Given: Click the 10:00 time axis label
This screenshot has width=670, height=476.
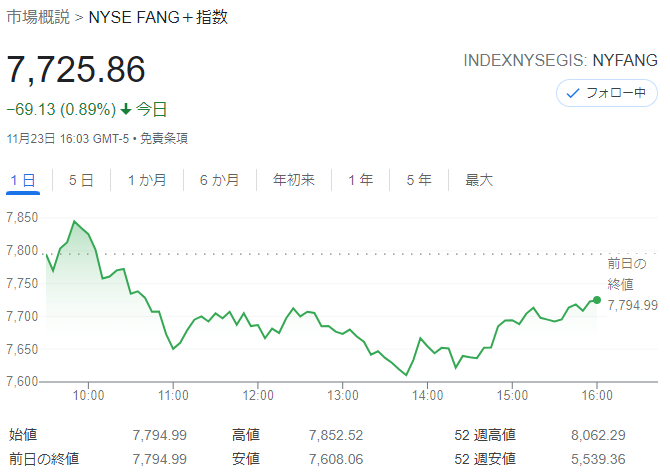Looking at the screenshot, I should 88,395.
